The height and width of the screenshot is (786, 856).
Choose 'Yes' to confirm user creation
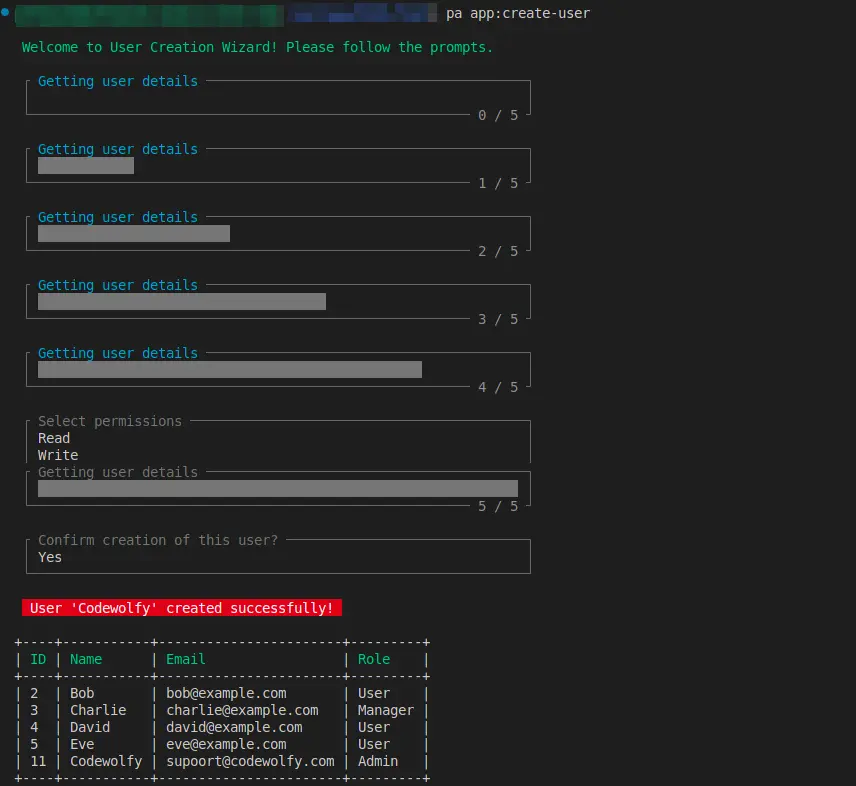[x=49, y=557]
